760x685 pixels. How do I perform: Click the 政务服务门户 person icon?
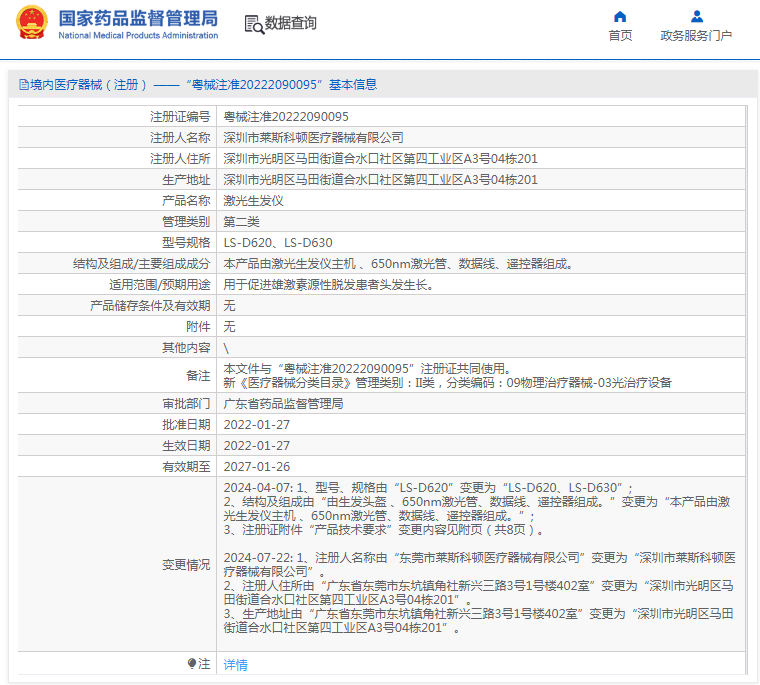coord(696,16)
